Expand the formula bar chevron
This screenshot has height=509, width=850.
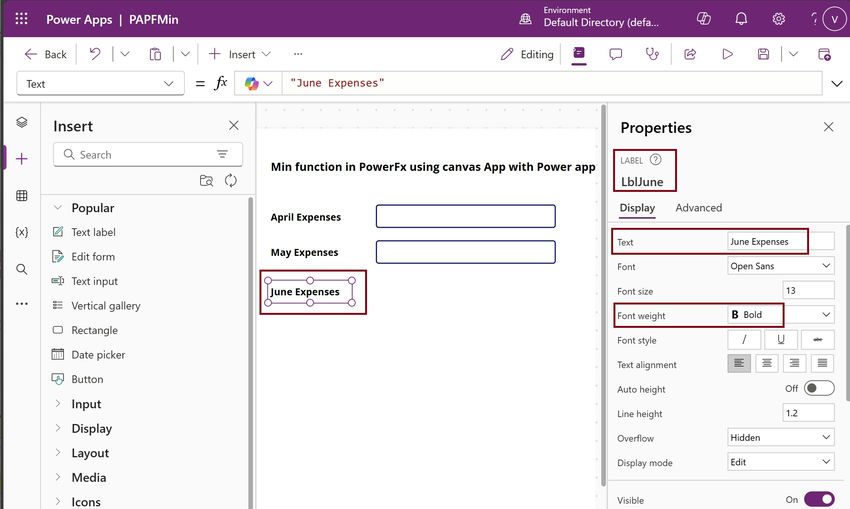tap(837, 83)
